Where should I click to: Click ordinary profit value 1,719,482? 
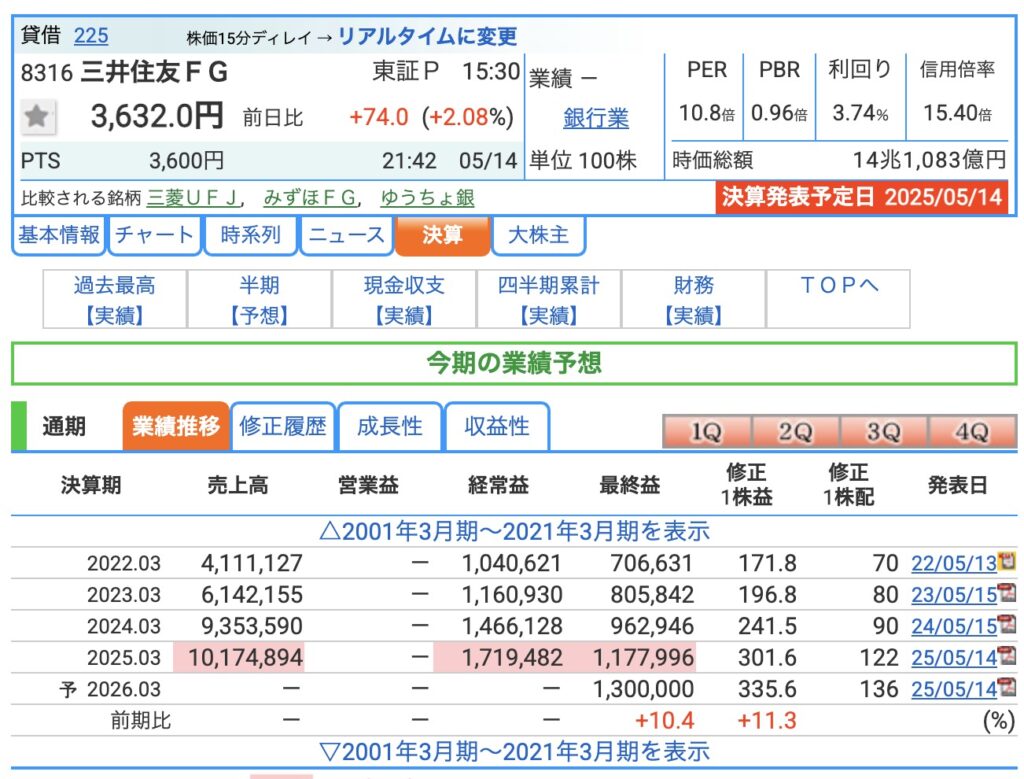[x=511, y=657]
